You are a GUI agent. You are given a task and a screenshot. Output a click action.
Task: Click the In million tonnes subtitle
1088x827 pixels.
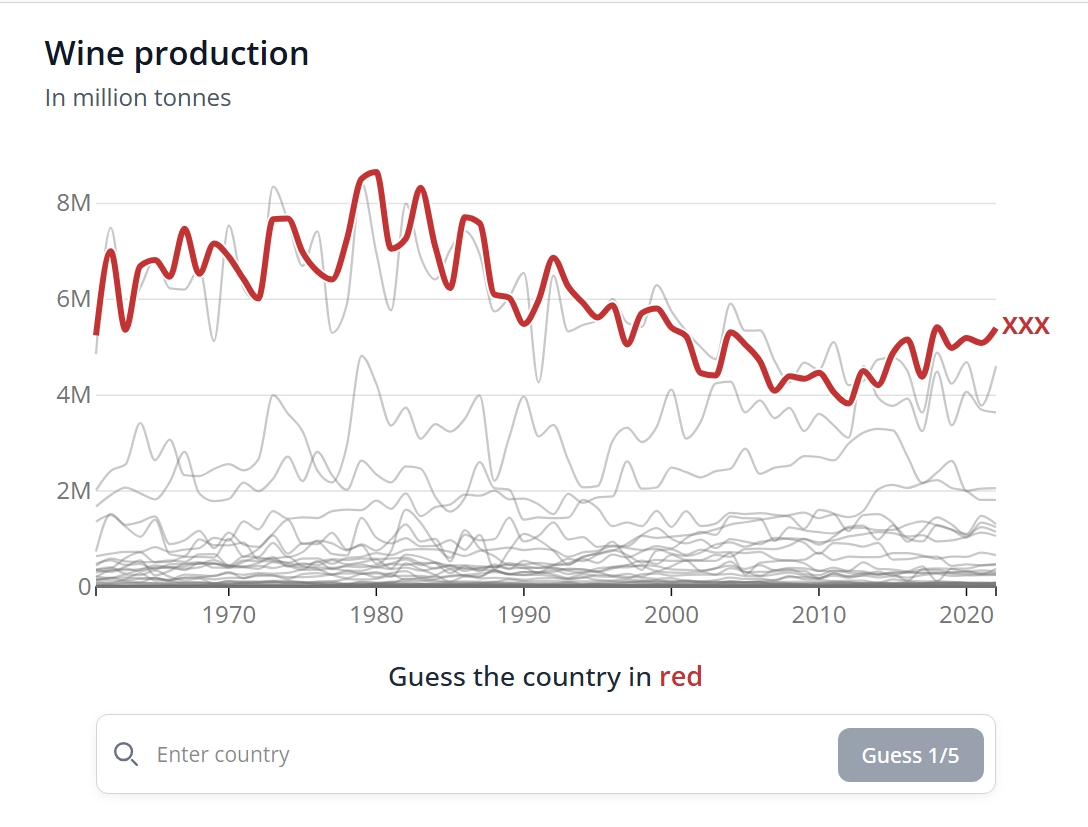(138, 98)
